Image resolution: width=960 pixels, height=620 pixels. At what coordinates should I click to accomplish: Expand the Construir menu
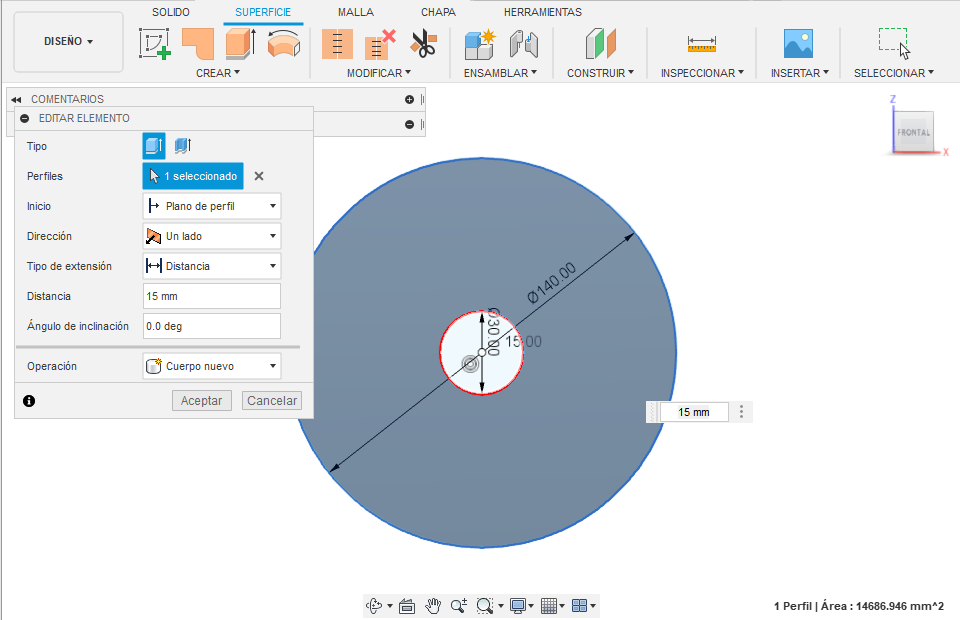coord(600,73)
